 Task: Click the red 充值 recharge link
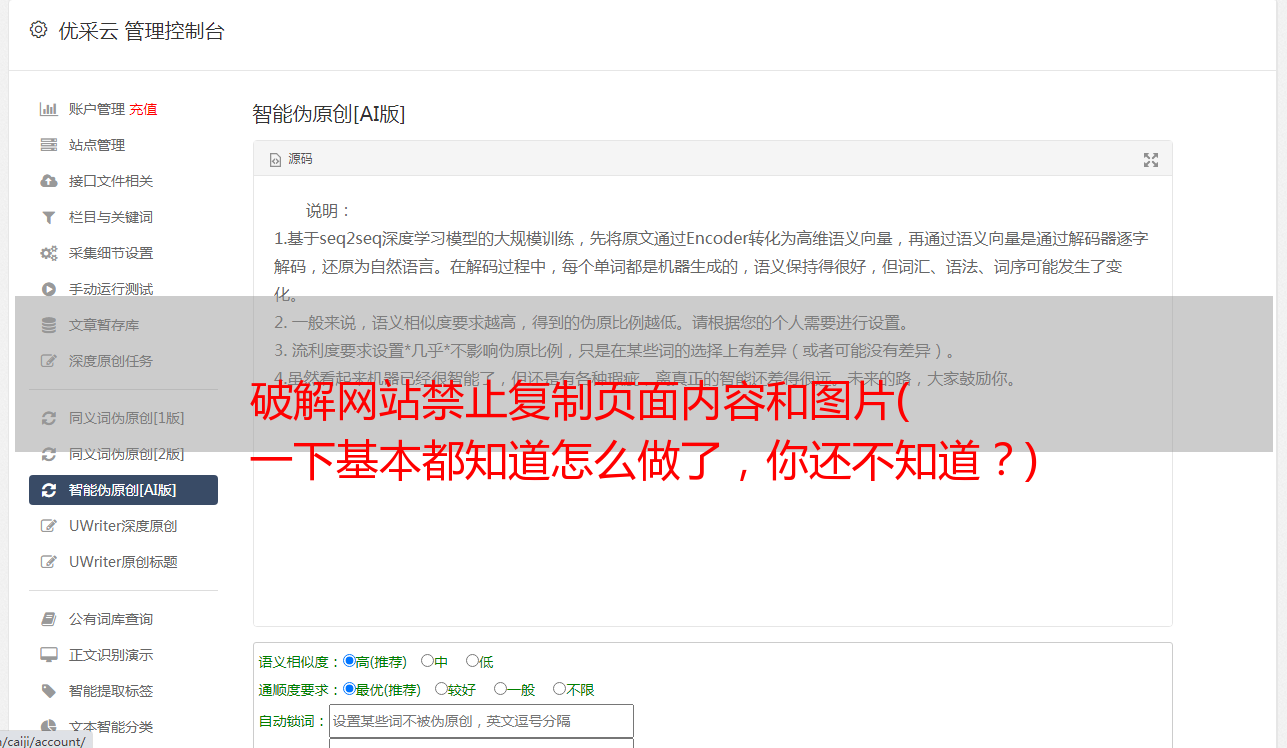143,109
